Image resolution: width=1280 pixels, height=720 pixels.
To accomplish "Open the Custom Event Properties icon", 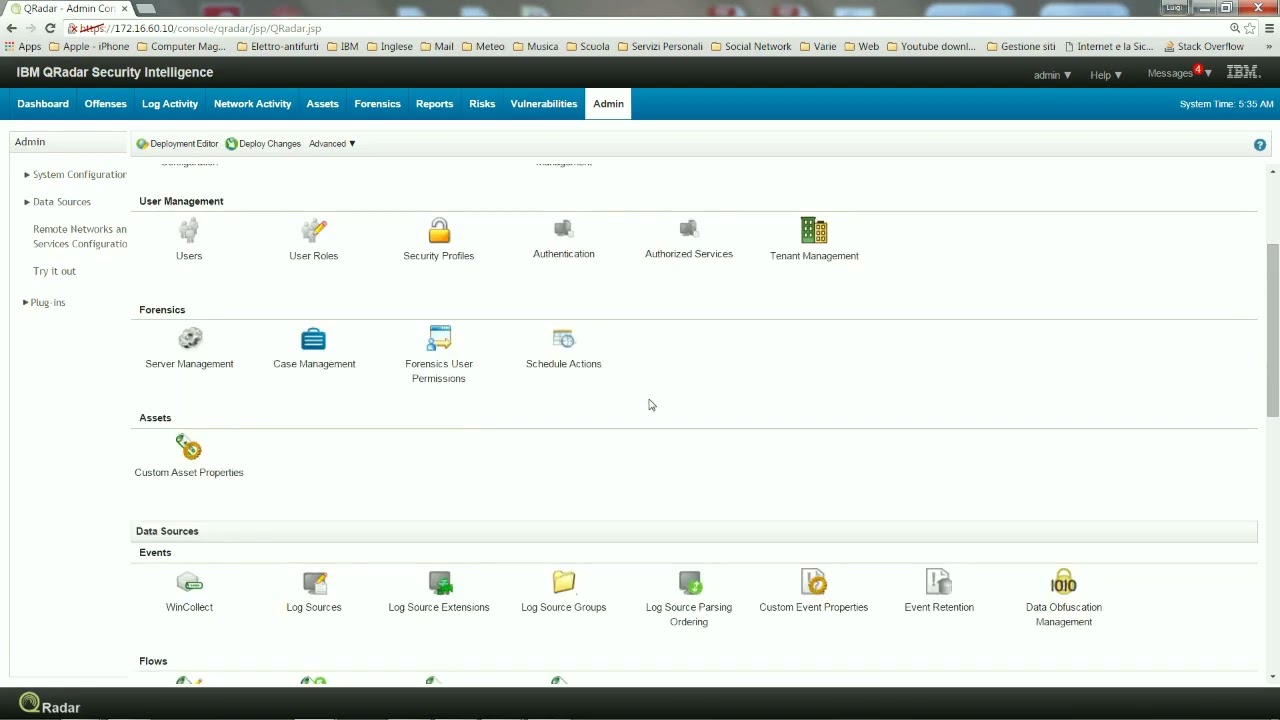I will tap(814, 583).
